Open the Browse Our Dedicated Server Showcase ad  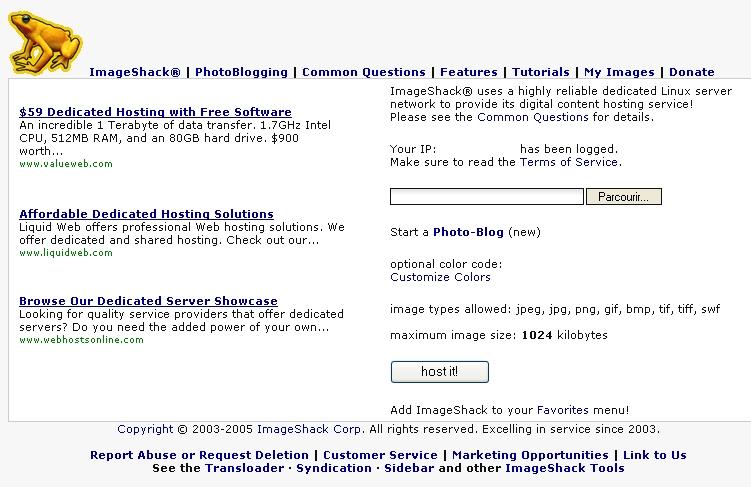point(148,301)
